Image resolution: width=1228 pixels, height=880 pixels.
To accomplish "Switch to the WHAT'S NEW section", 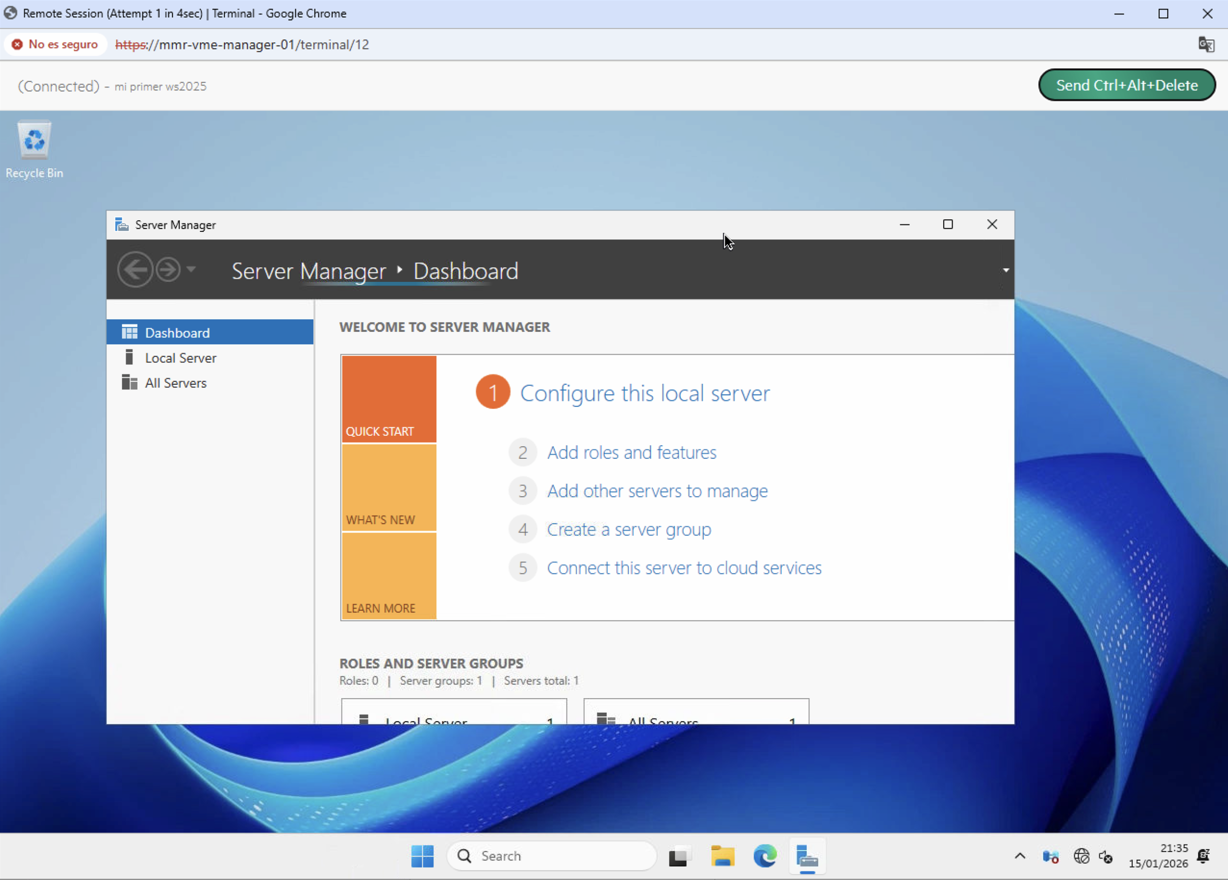I will click(388, 487).
